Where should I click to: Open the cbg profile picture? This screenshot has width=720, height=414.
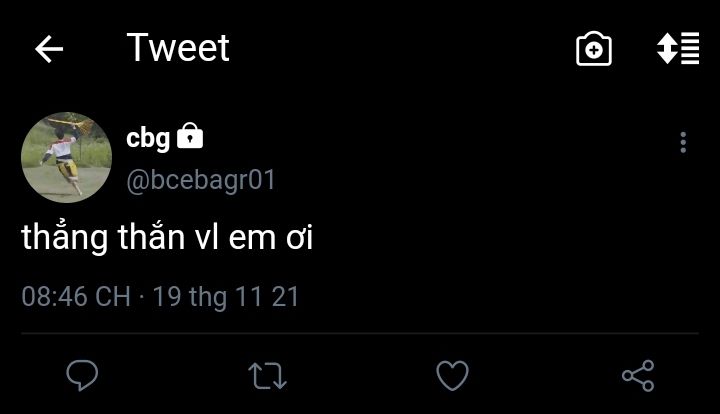click(x=66, y=158)
